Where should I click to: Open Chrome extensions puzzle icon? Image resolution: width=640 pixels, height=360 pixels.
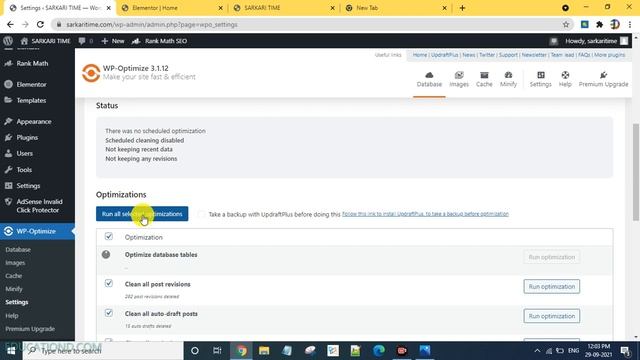pos(600,24)
